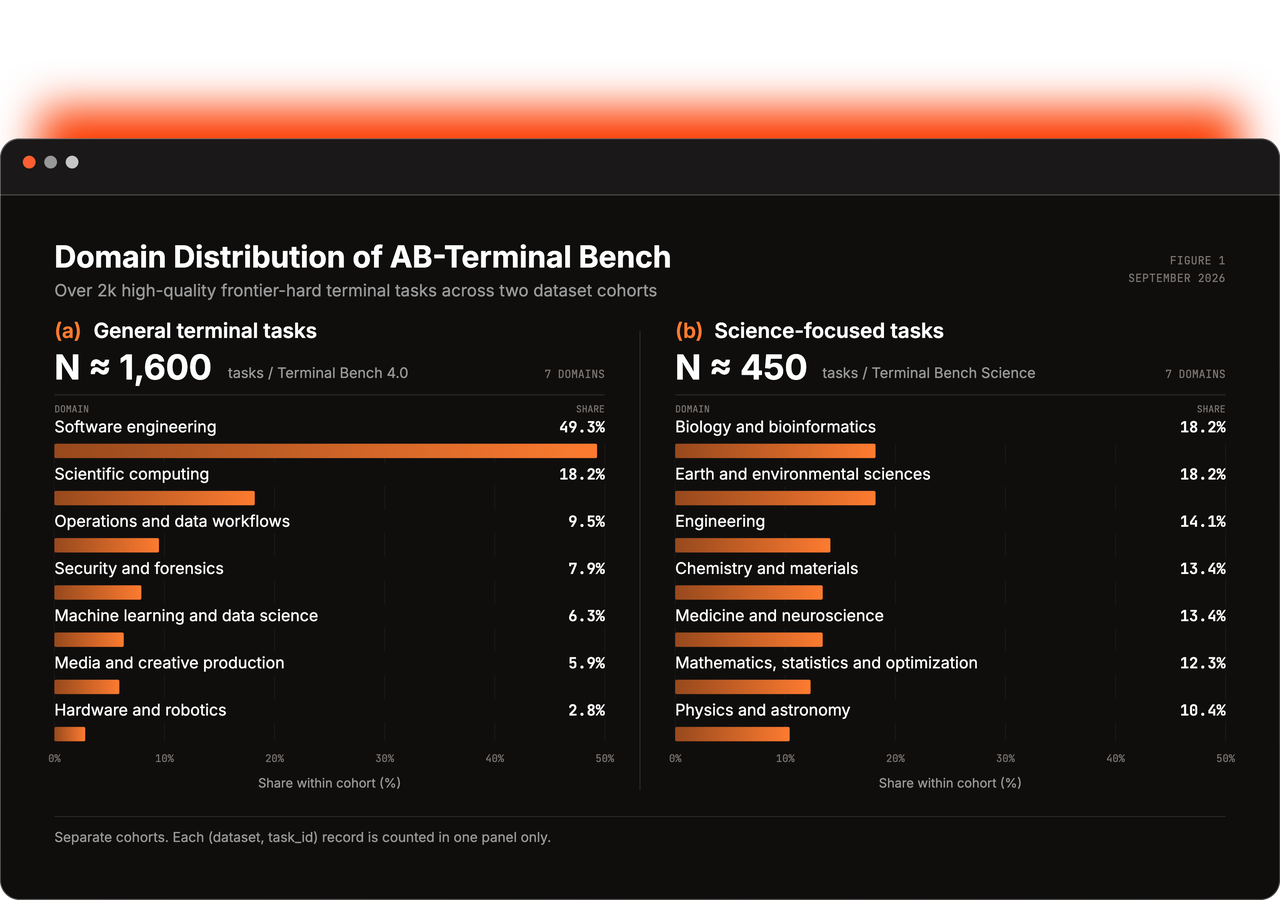The image size is (1280, 900).
Task: Click Security and forensics label
Action: [139, 568]
